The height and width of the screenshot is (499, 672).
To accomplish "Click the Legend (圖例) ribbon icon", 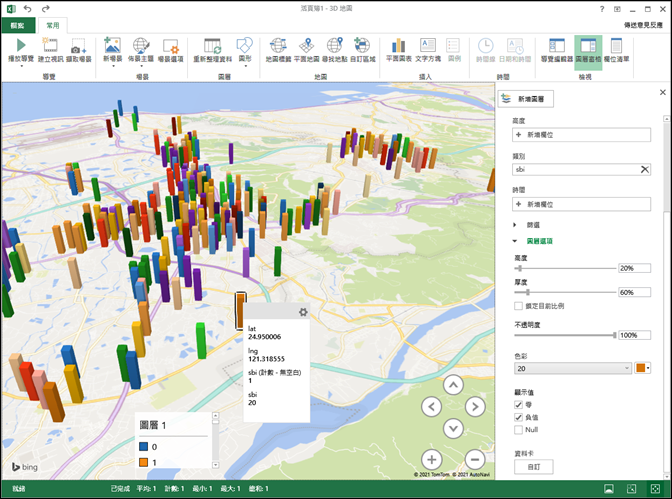I will pos(453,45).
